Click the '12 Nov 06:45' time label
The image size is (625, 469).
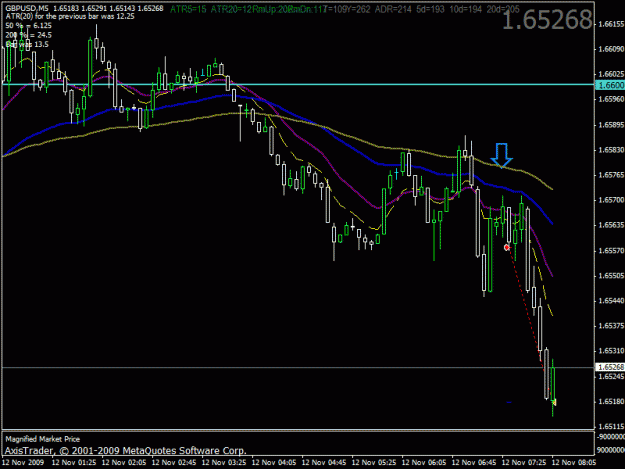474,463
